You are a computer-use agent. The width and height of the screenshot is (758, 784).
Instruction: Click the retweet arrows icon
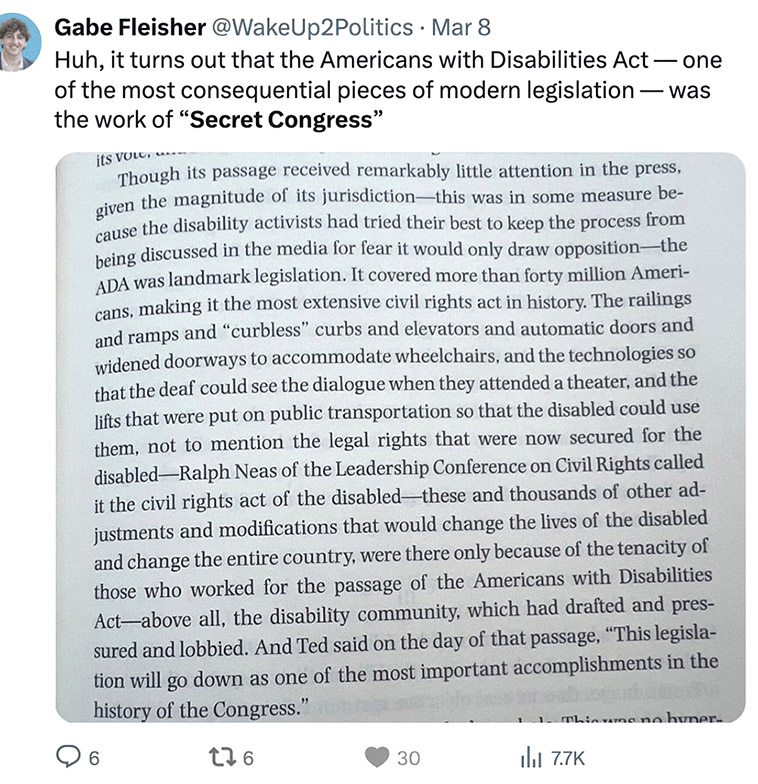(222, 758)
